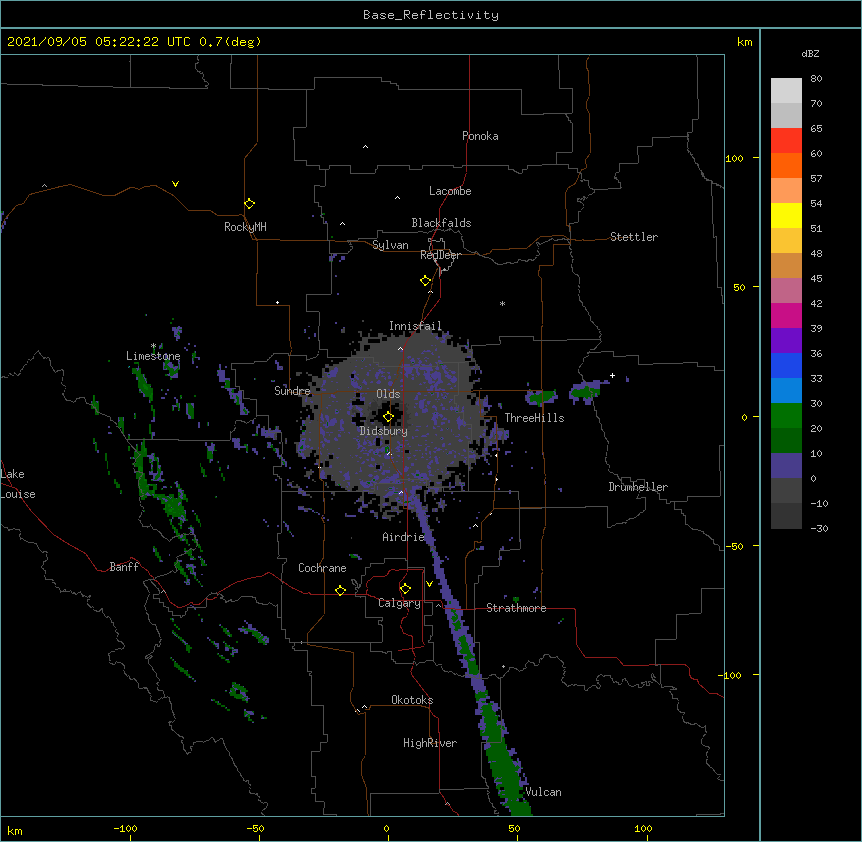Select the radar site diamond between Olds and Didsbury
This screenshot has width=862, height=842.
click(x=388, y=417)
